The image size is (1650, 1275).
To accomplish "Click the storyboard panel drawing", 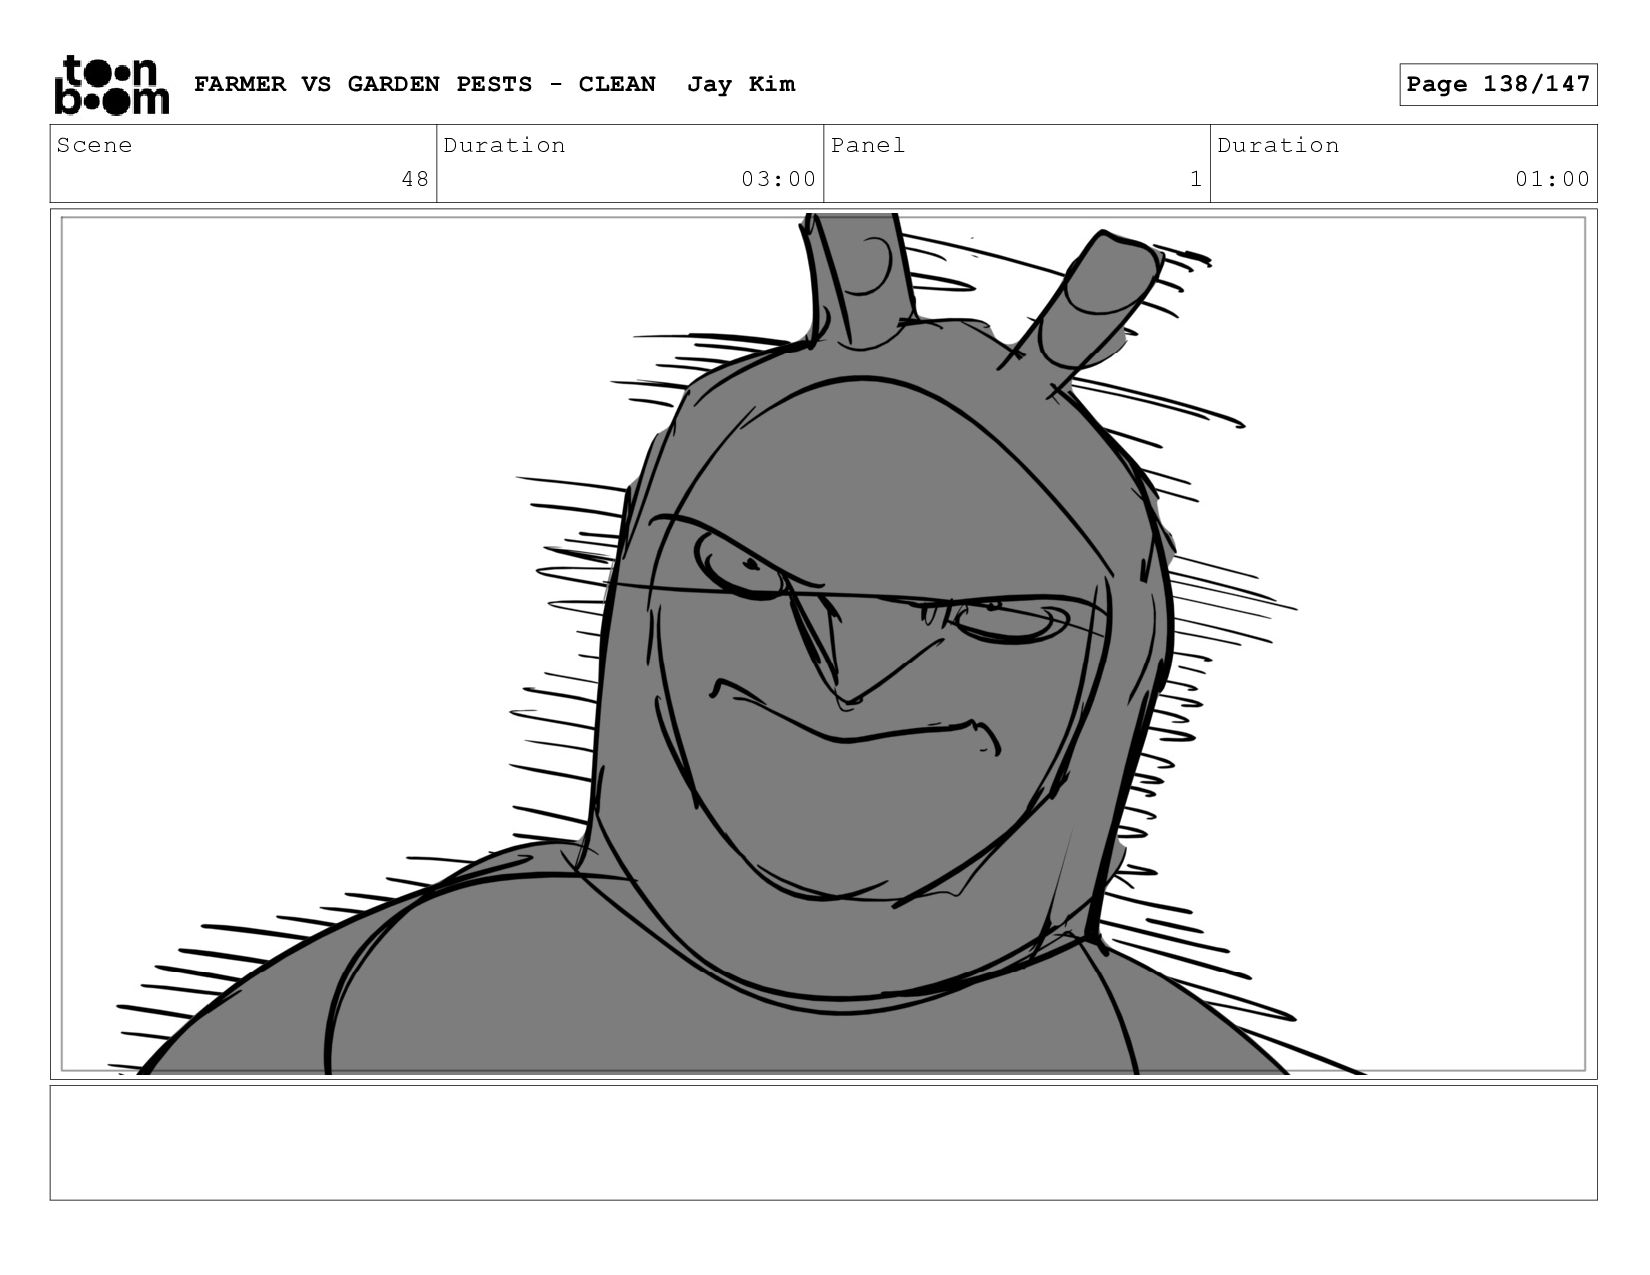I will (x=823, y=644).
